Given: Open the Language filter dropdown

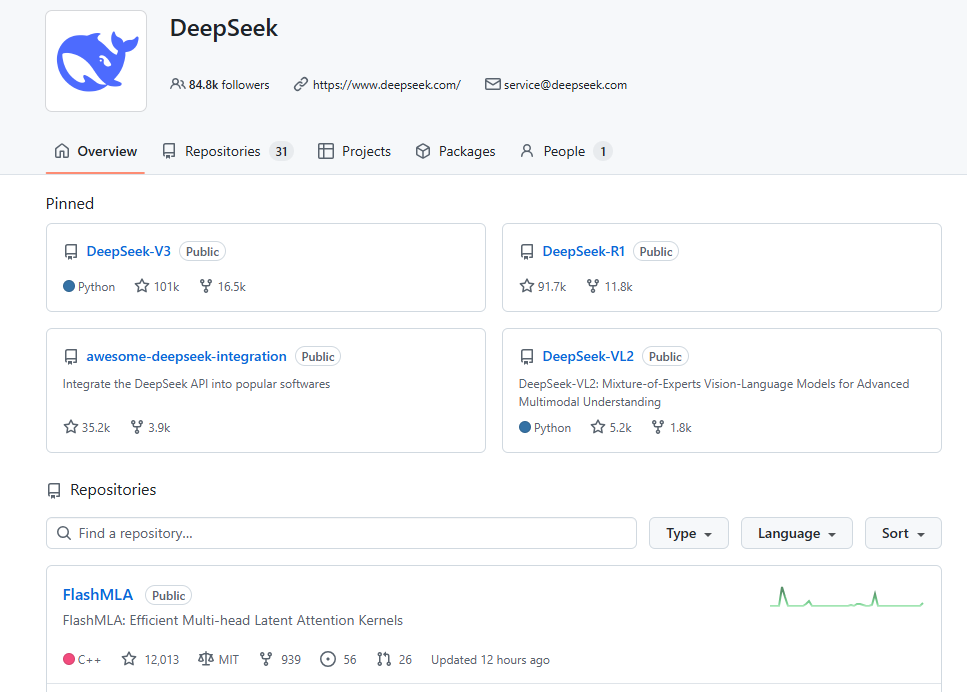Looking at the screenshot, I should pyautogui.click(x=797, y=533).
